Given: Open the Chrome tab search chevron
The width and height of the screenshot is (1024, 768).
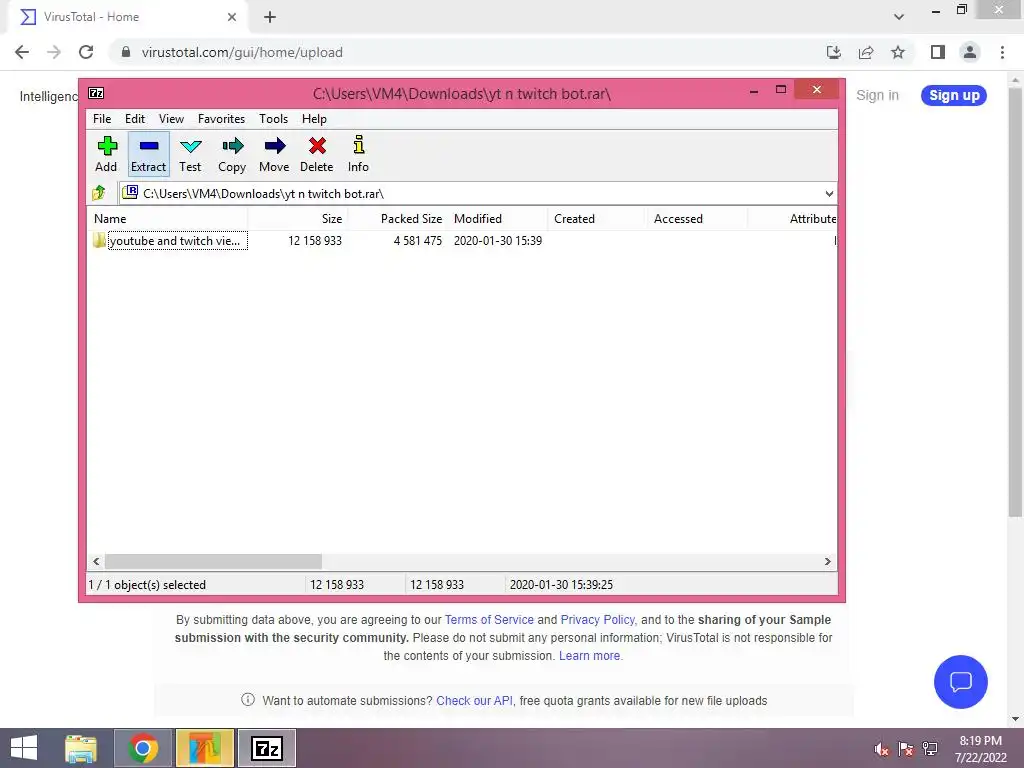Looking at the screenshot, I should [x=899, y=17].
